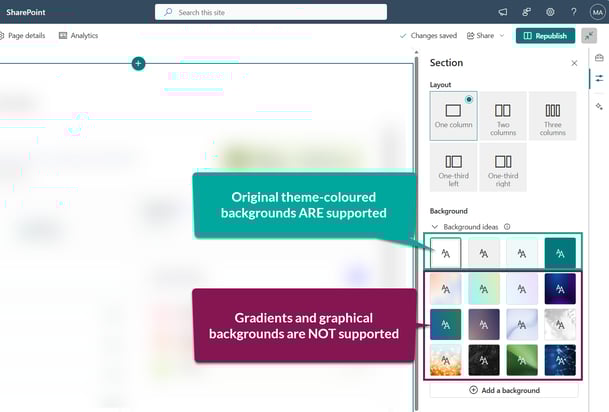Viewport: 609px width, 412px height.
Task: Open the SharePoint settings gear
Action: point(550,12)
